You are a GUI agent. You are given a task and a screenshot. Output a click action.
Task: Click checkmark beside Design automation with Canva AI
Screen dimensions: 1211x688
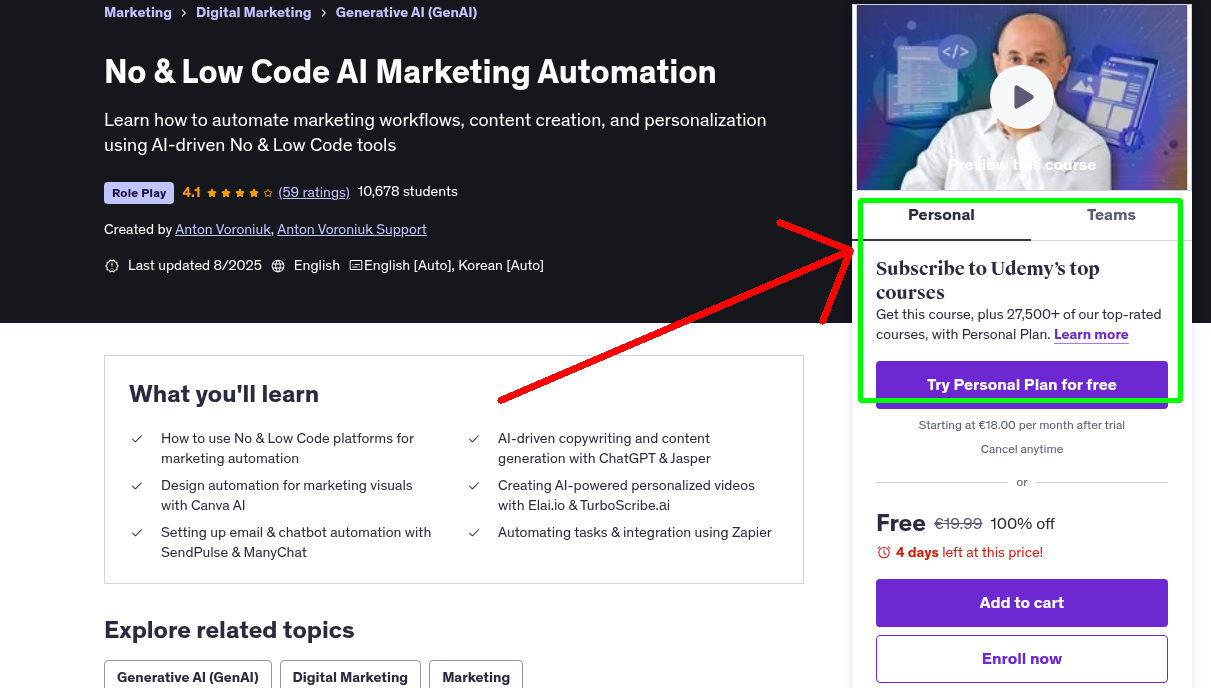pos(137,486)
